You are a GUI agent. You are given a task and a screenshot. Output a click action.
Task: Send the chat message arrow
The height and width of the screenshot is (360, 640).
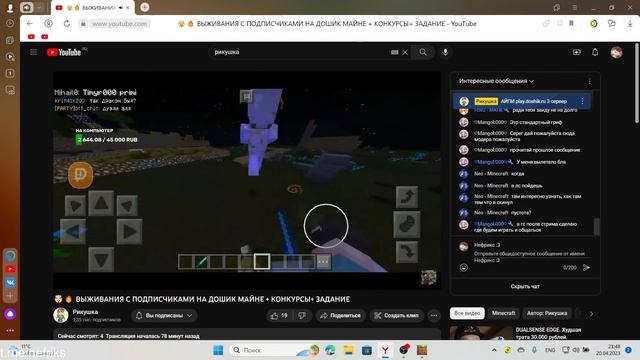pos(587,267)
